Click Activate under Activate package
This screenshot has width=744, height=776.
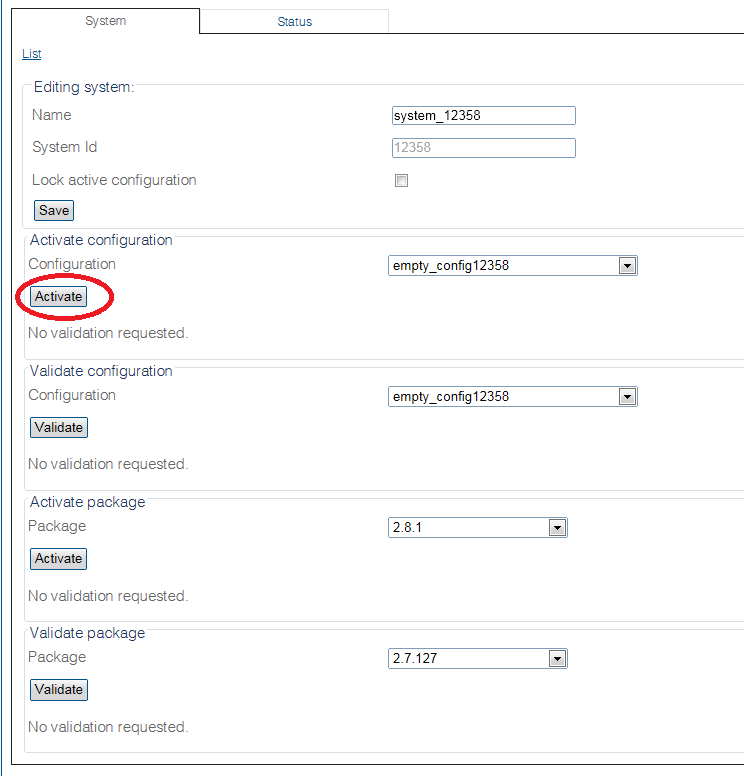(58, 559)
